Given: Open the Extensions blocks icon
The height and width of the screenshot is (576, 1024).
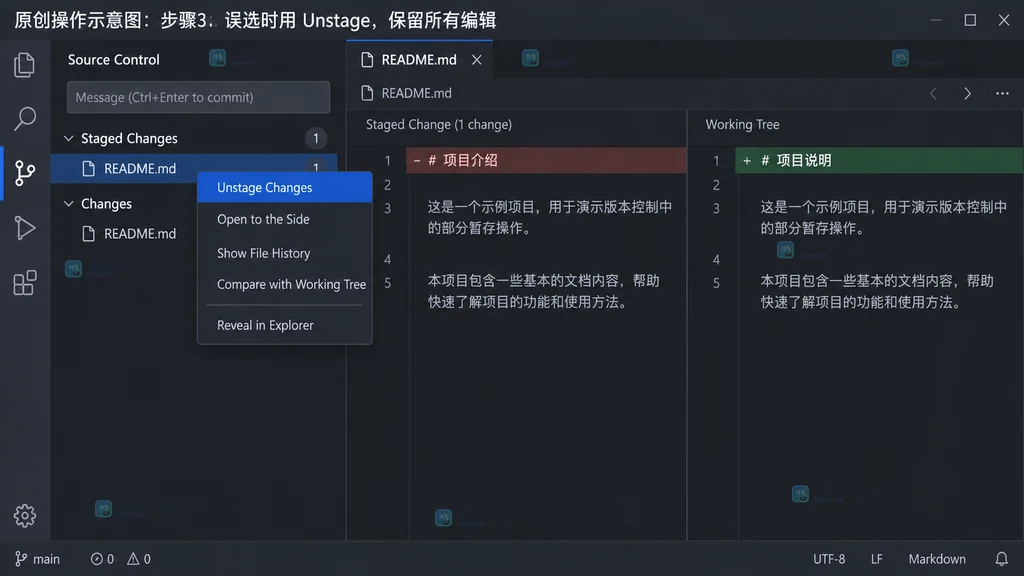Looking at the screenshot, I should [25, 283].
